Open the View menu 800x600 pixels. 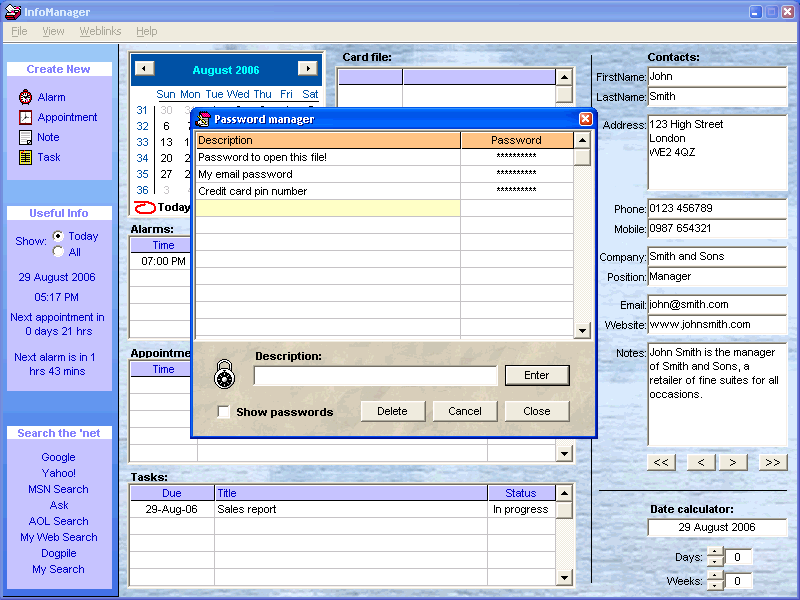pyautogui.click(x=53, y=31)
